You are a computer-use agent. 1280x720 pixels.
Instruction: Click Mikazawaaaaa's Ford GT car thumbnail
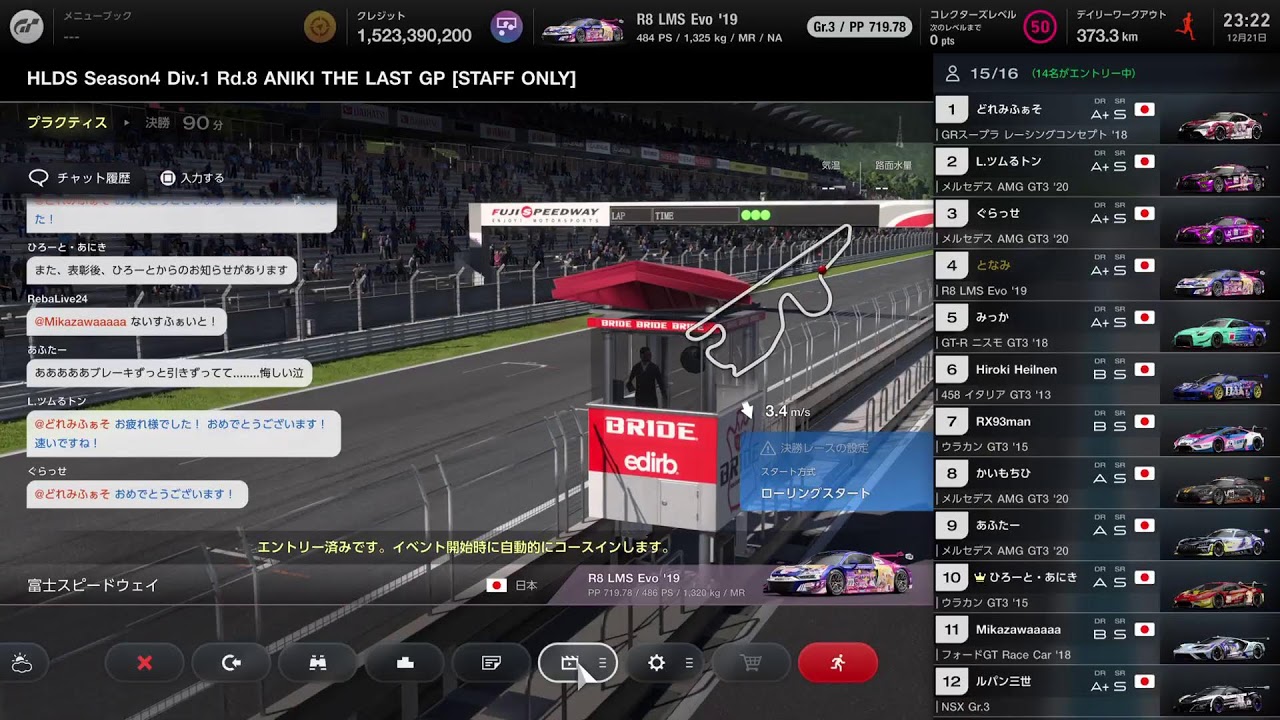pyautogui.click(x=1219, y=644)
